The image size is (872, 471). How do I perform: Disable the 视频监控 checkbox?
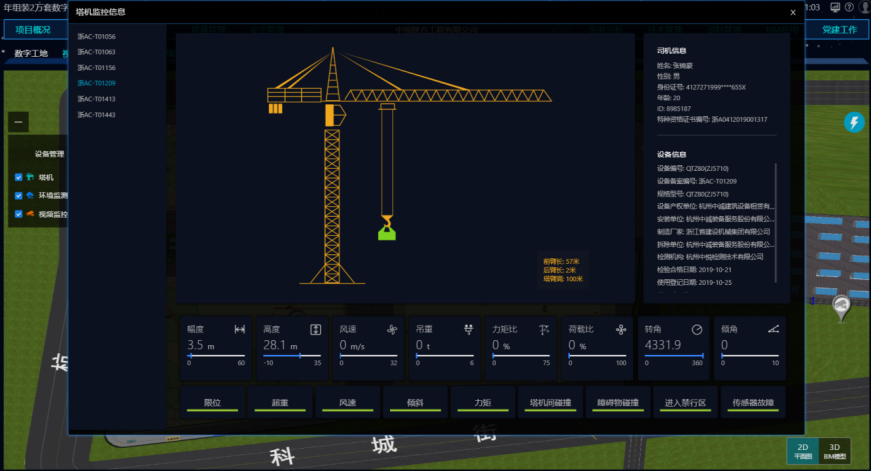pos(19,214)
